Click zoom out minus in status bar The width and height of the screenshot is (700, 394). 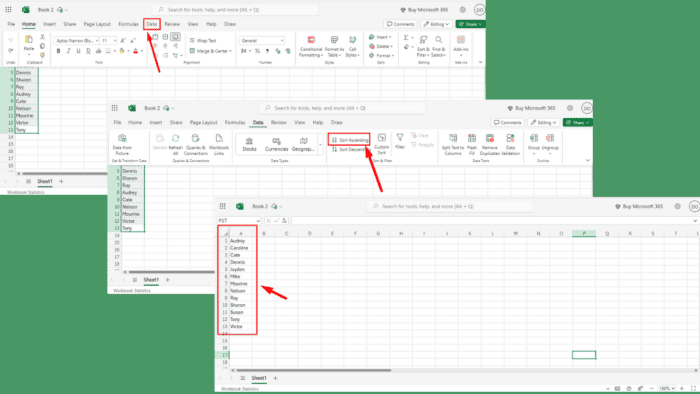coord(651,389)
